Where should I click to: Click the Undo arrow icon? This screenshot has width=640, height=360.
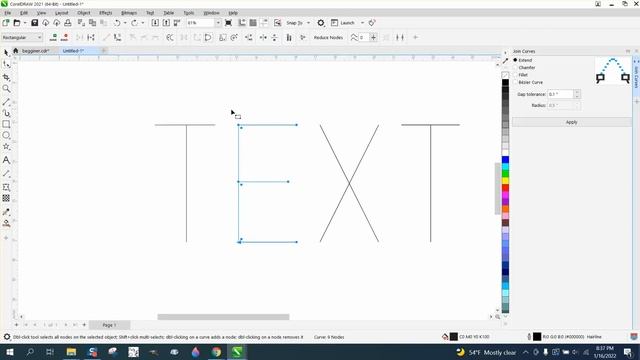point(117,23)
